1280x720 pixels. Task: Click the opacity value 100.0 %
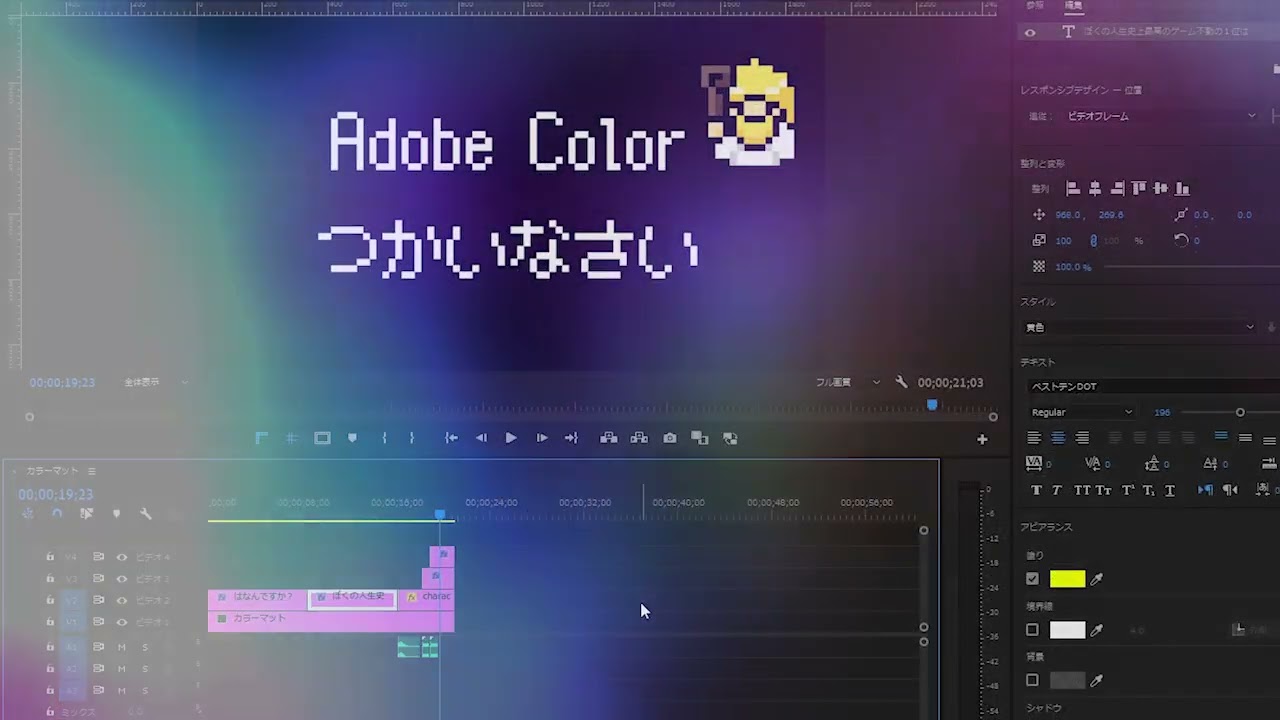(x=1073, y=267)
